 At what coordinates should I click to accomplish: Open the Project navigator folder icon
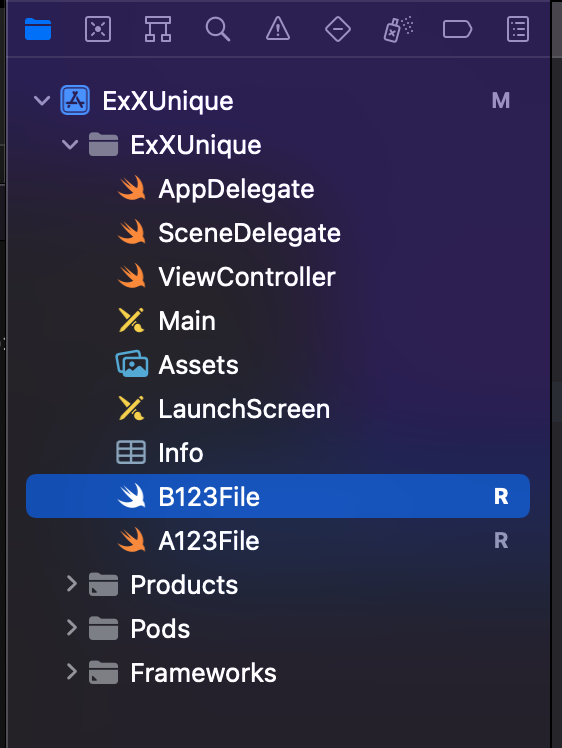tap(38, 29)
